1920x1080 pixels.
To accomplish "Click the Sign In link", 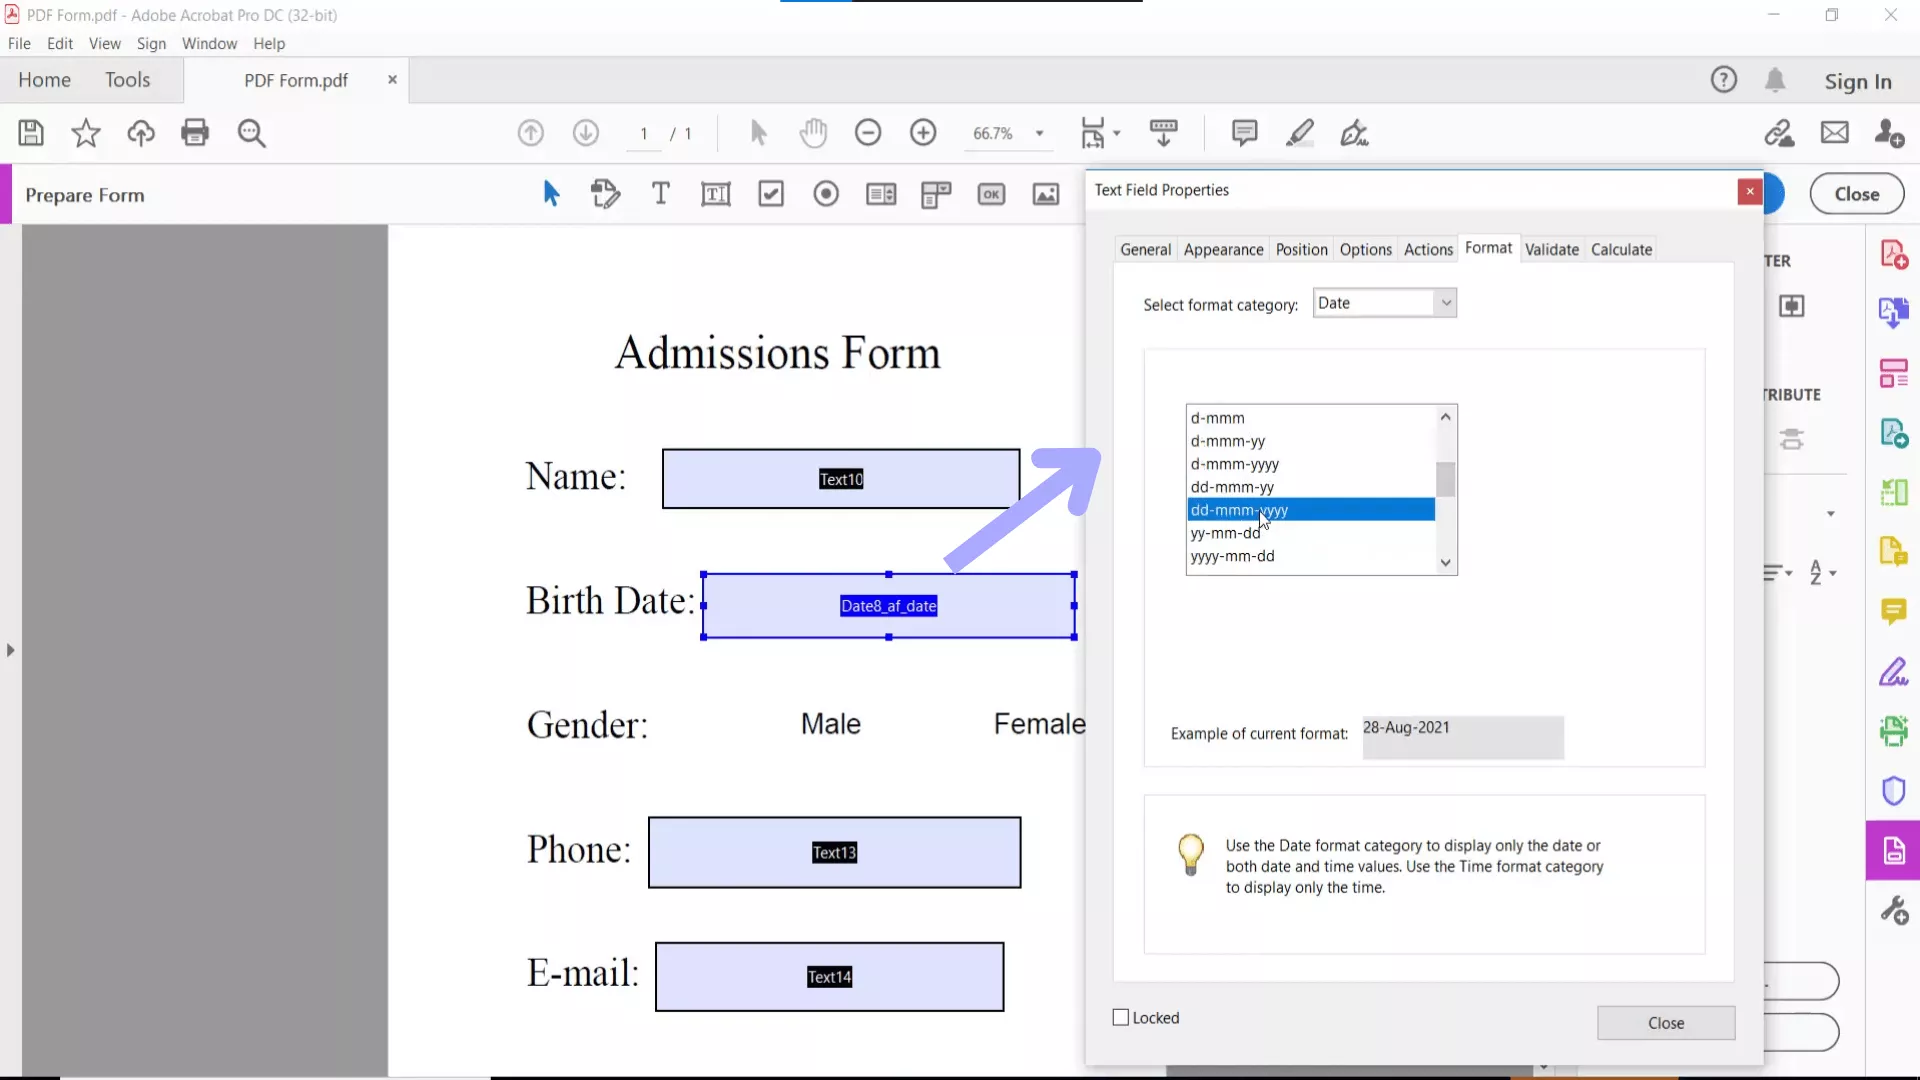I will 1857,81.
